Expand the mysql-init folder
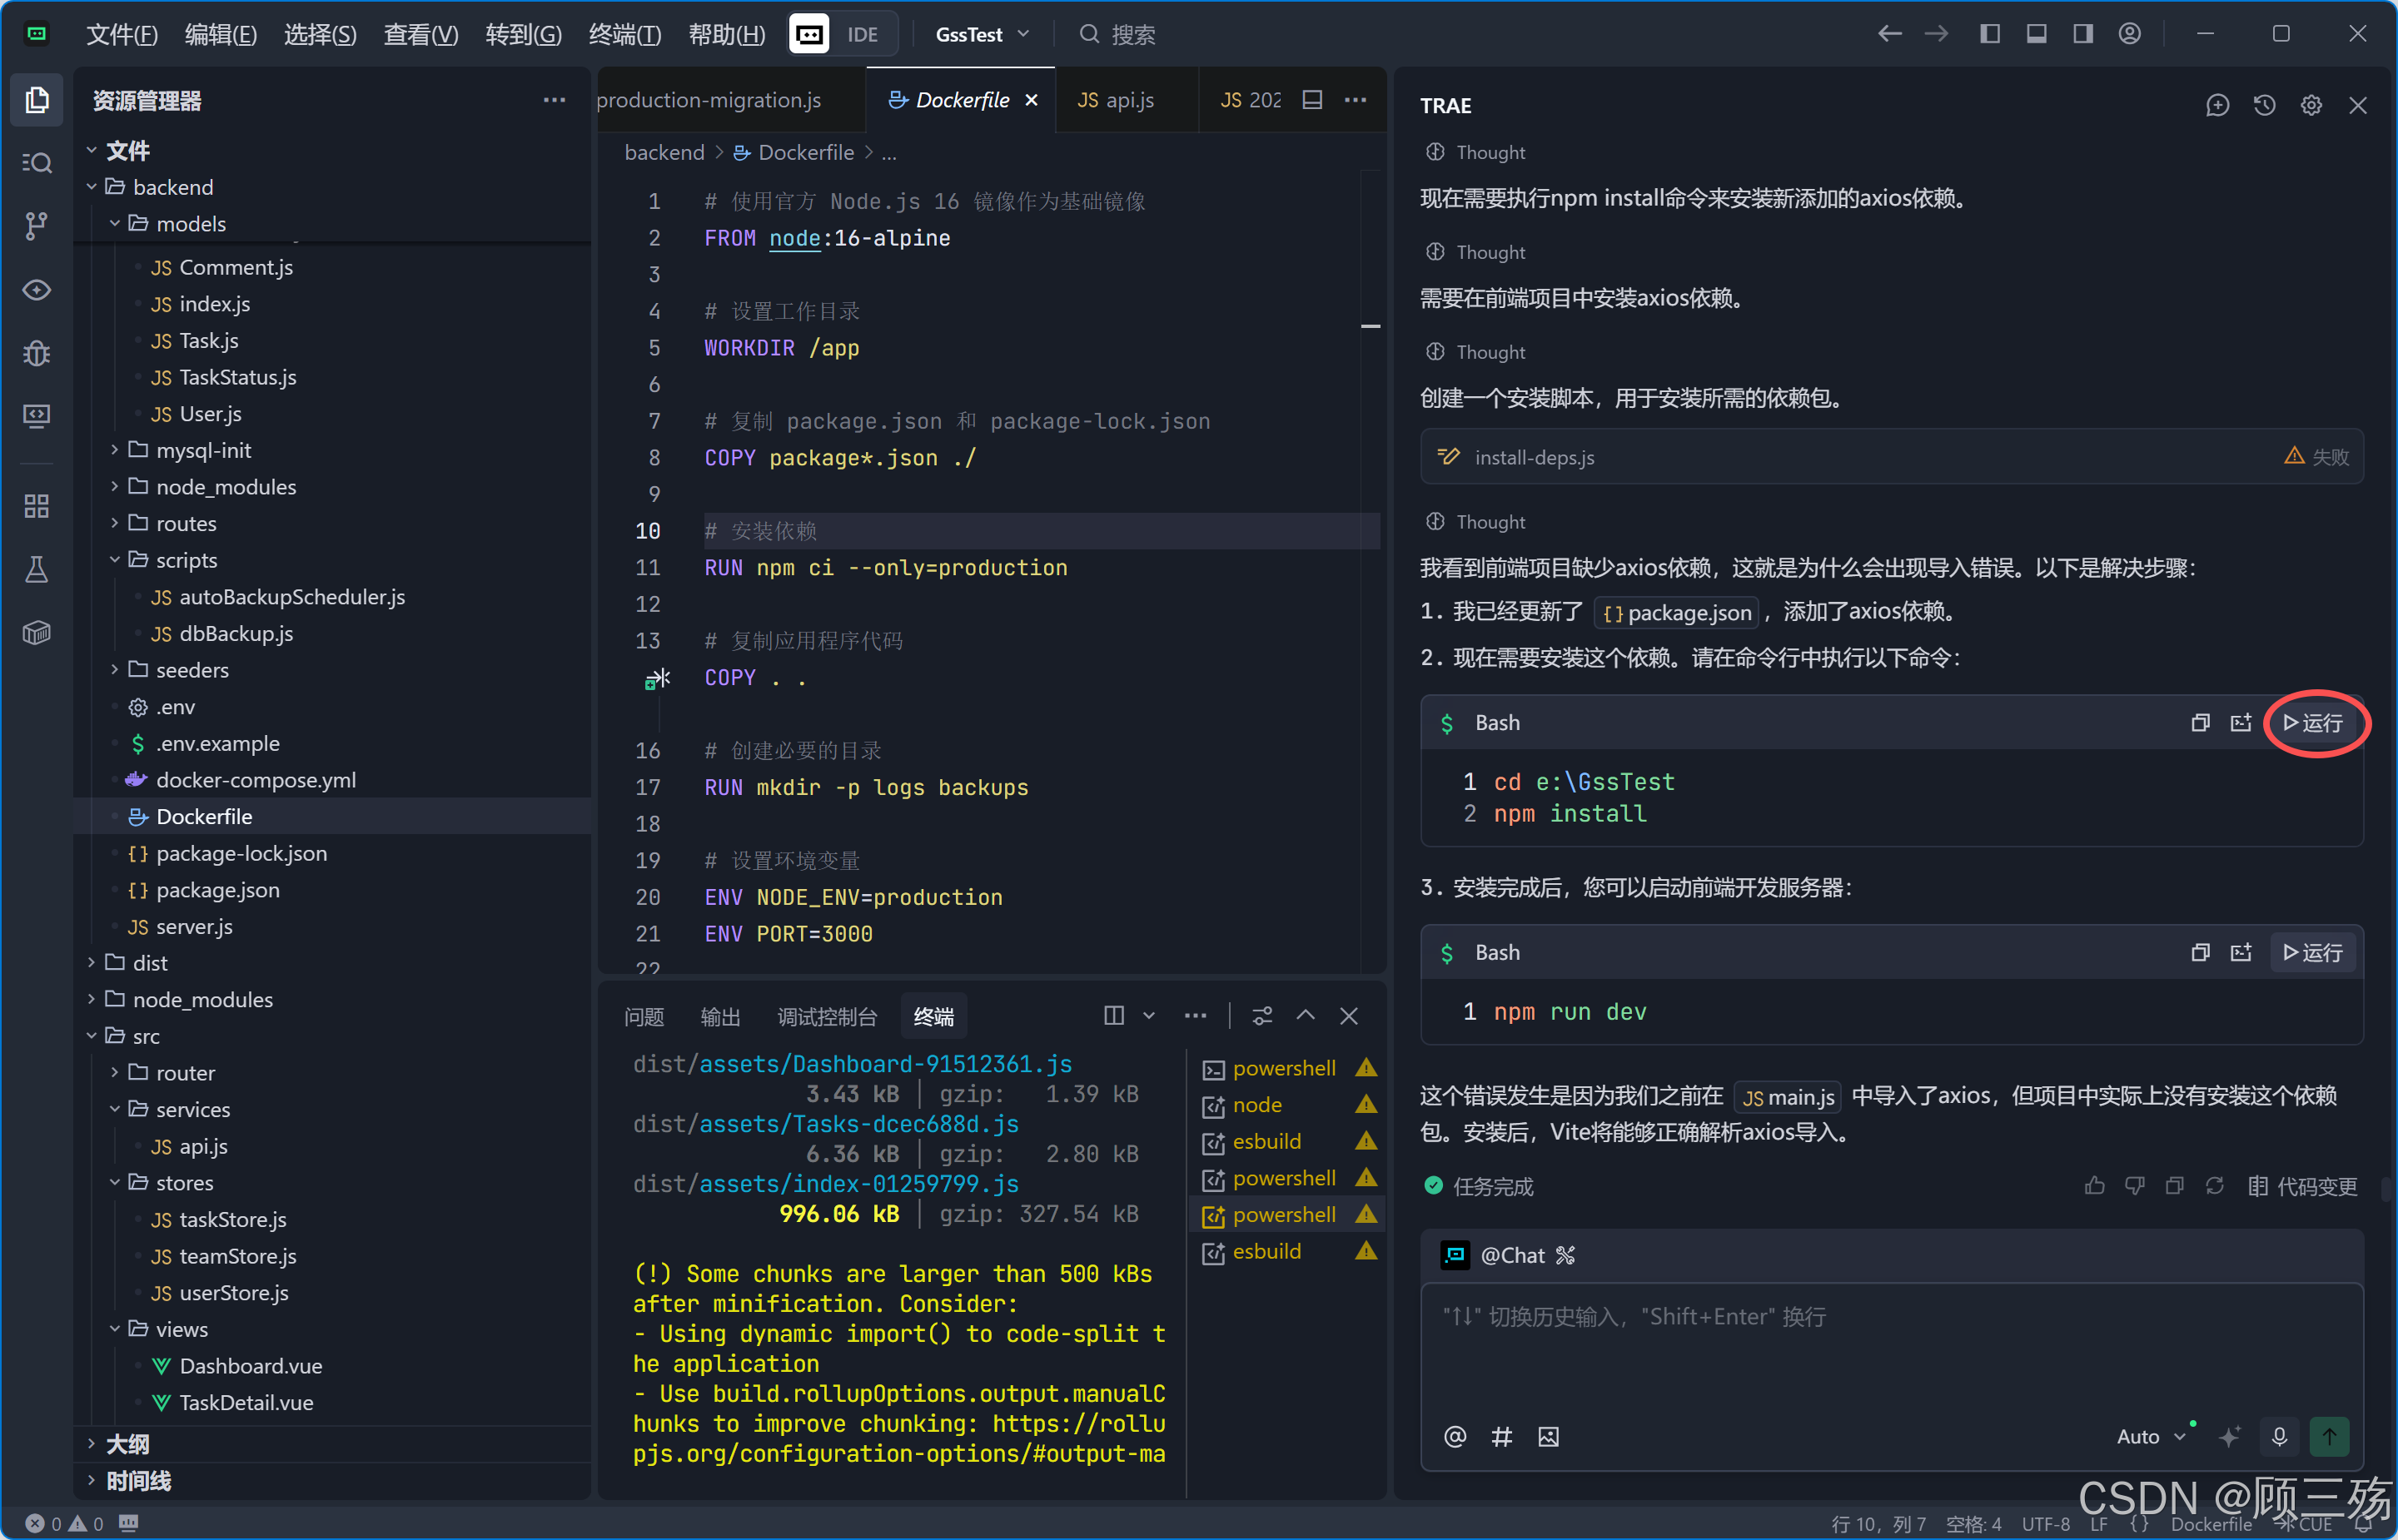This screenshot has width=2398, height=1540. (x=203, y=450)
